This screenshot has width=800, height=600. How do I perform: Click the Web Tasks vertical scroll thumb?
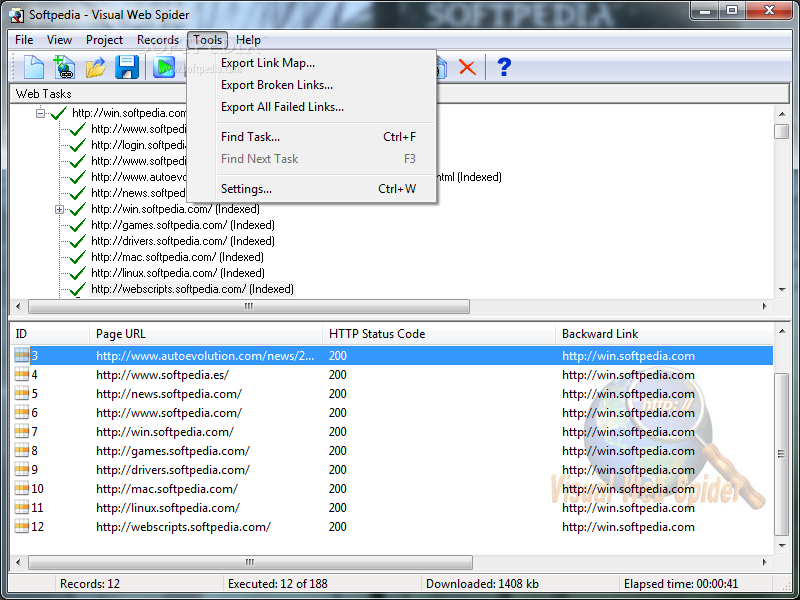click(x=782, y=131)
